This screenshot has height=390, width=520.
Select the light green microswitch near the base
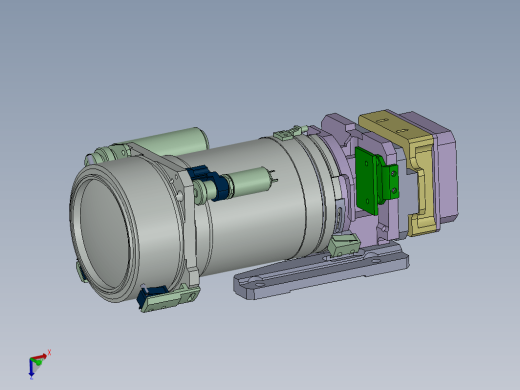click(344, 245)
